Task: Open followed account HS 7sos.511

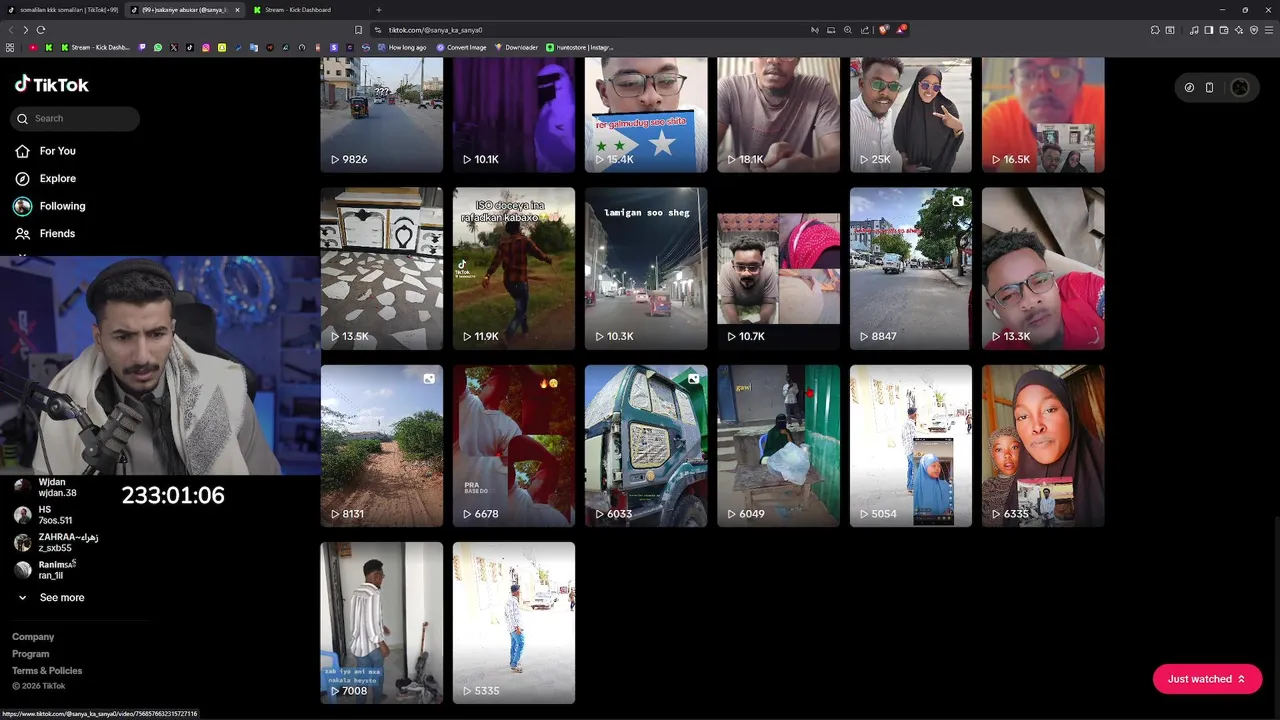Action: pos(55,515)
